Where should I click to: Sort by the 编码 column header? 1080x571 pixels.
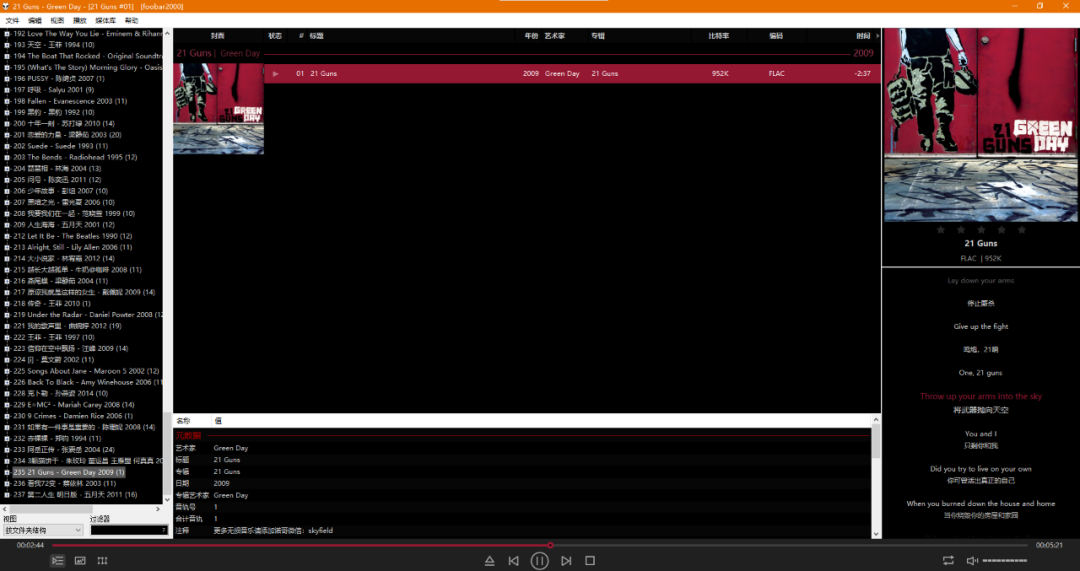coord(776,36)
